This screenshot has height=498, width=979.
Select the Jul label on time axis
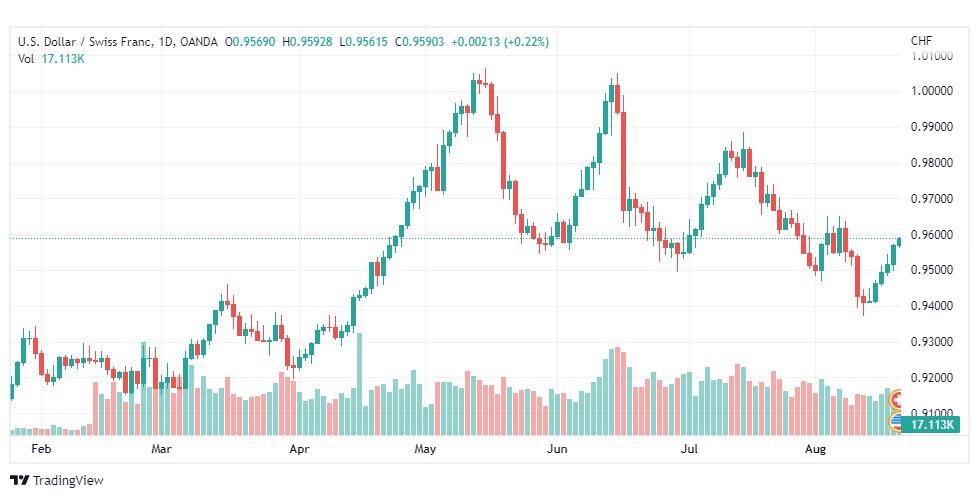[x=689, y=449]
